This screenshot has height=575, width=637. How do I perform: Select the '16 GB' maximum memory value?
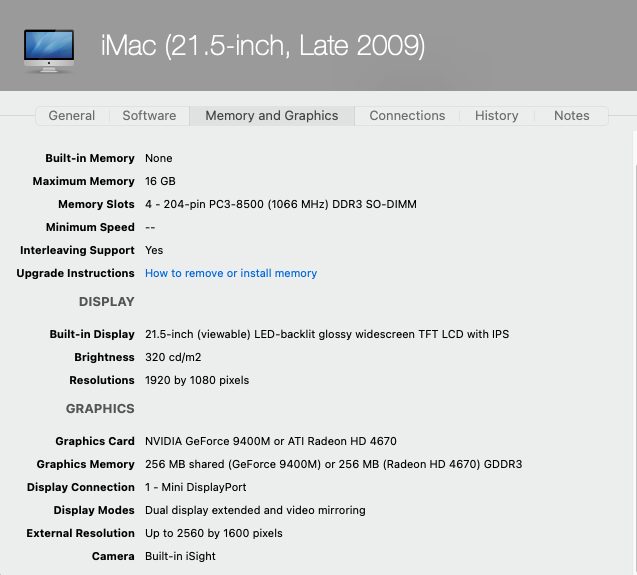(x=160, y=181)
